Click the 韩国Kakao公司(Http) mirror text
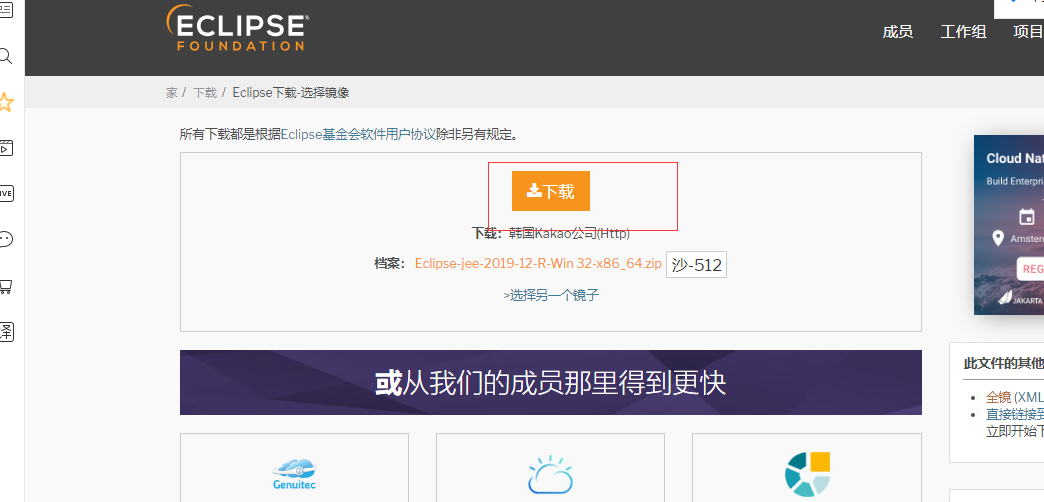The height and width of the screenshot is (502, 1044). point(569,234)
